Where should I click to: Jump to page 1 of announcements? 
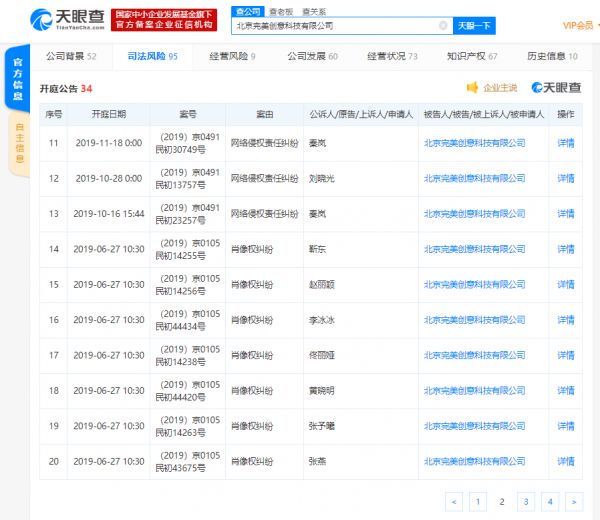coord(478,501)
